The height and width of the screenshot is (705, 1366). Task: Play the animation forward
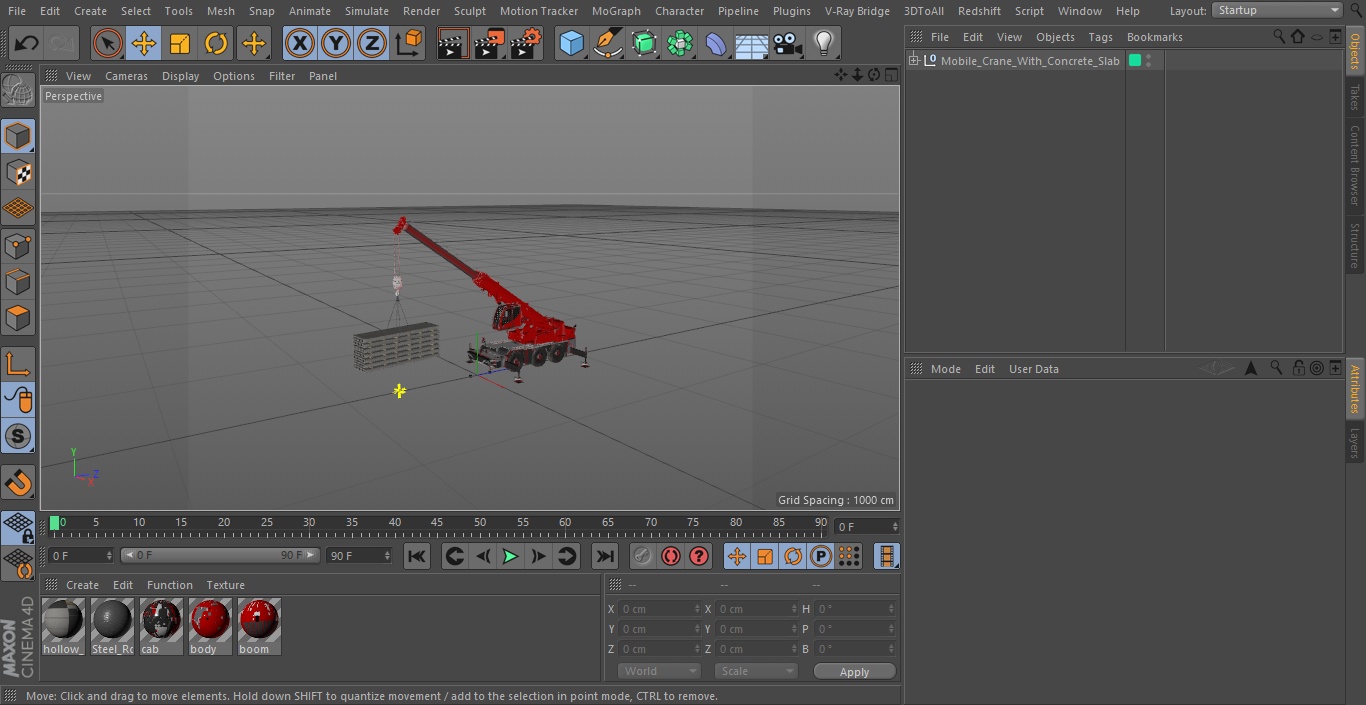pyautogui.click(x=510, y=556)
